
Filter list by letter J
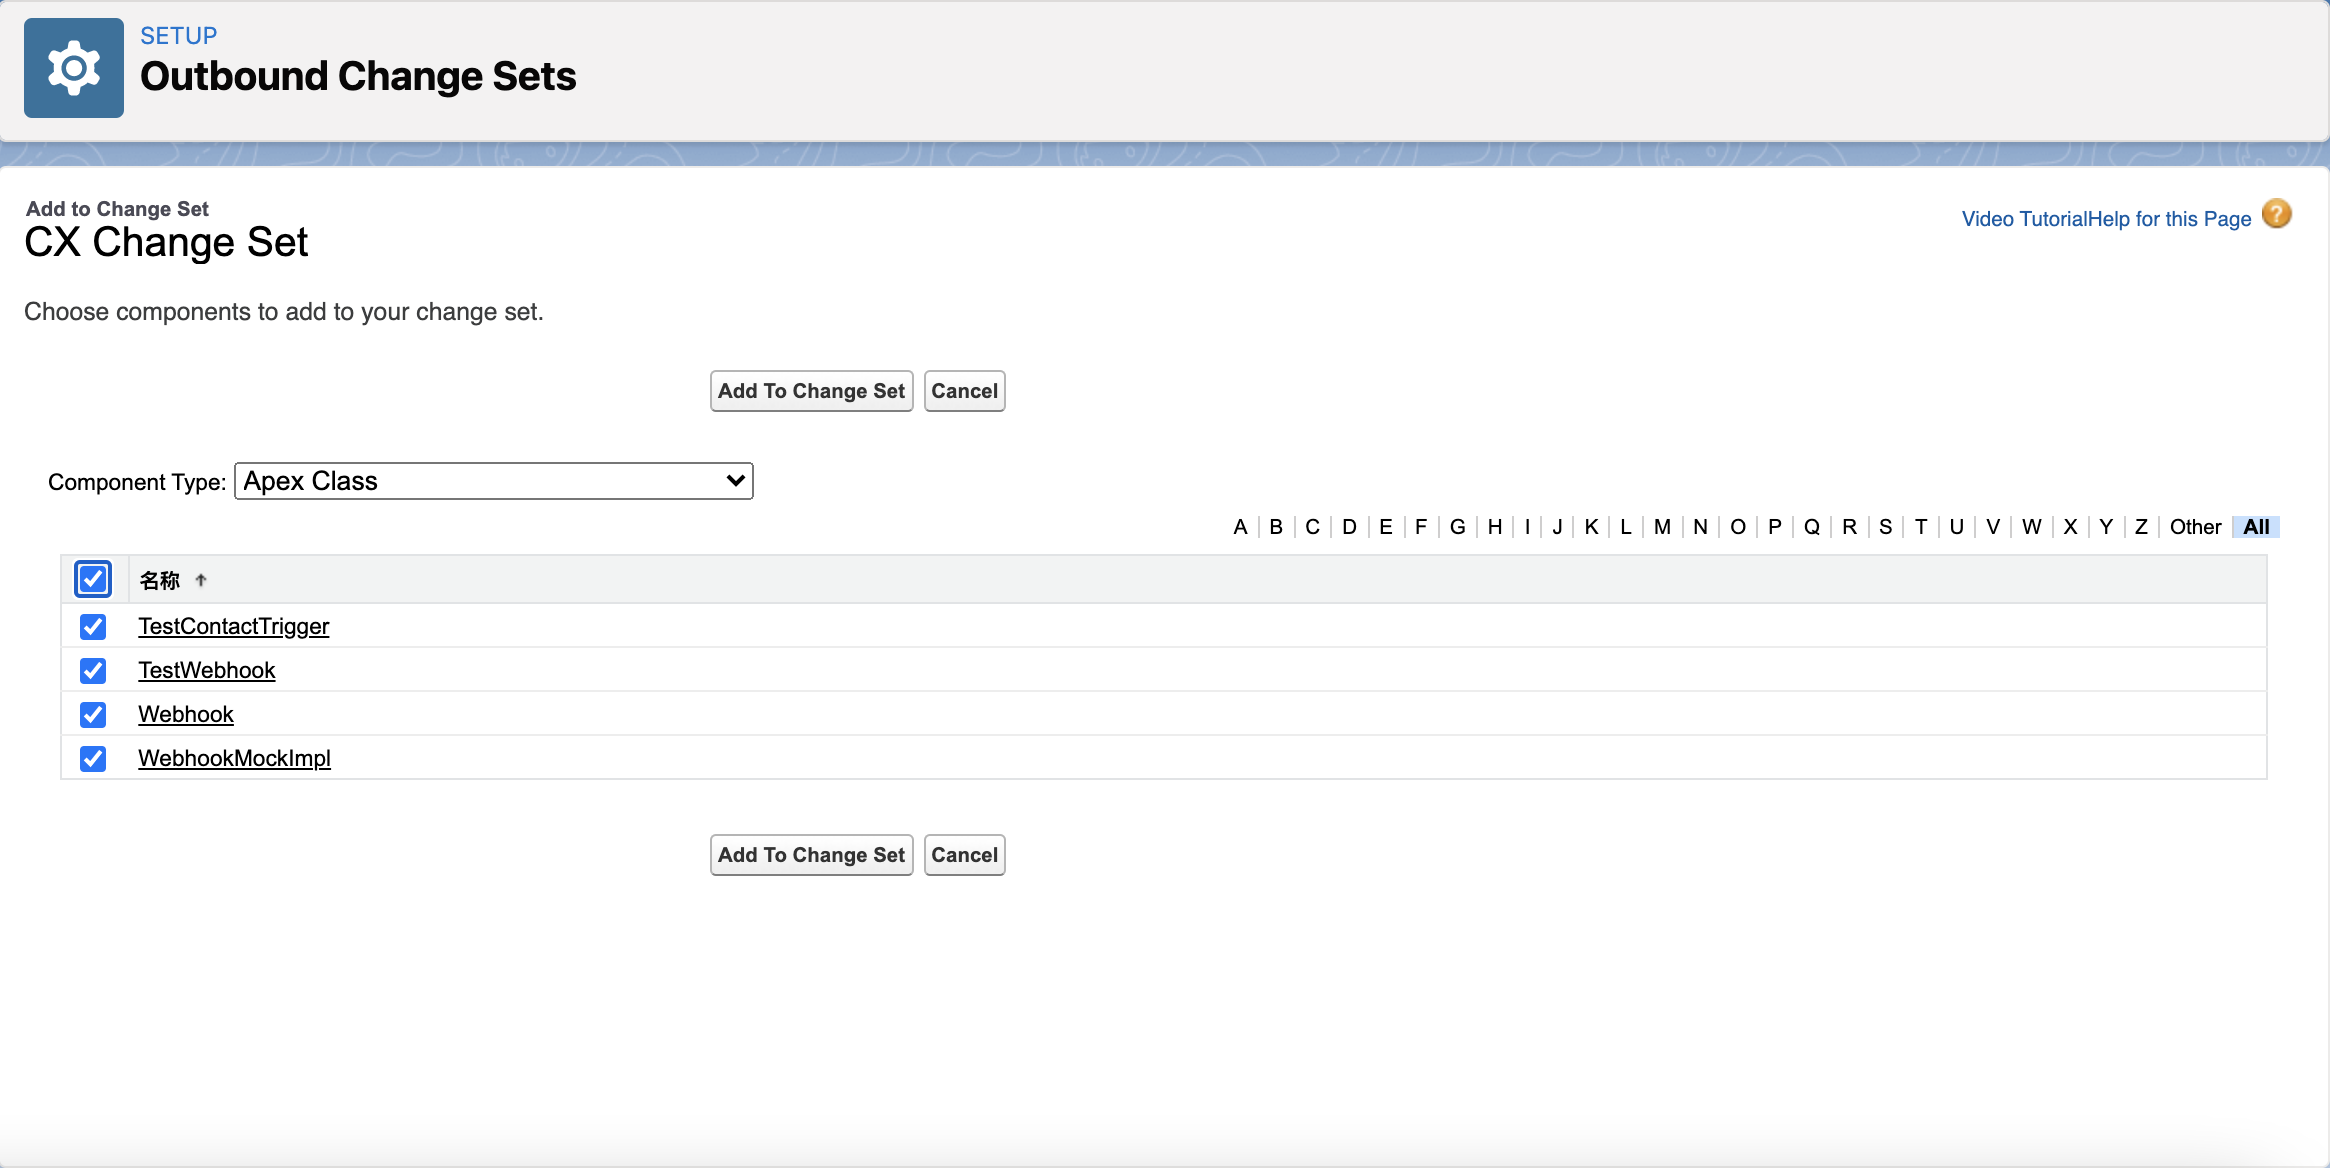coord(1557,527)
